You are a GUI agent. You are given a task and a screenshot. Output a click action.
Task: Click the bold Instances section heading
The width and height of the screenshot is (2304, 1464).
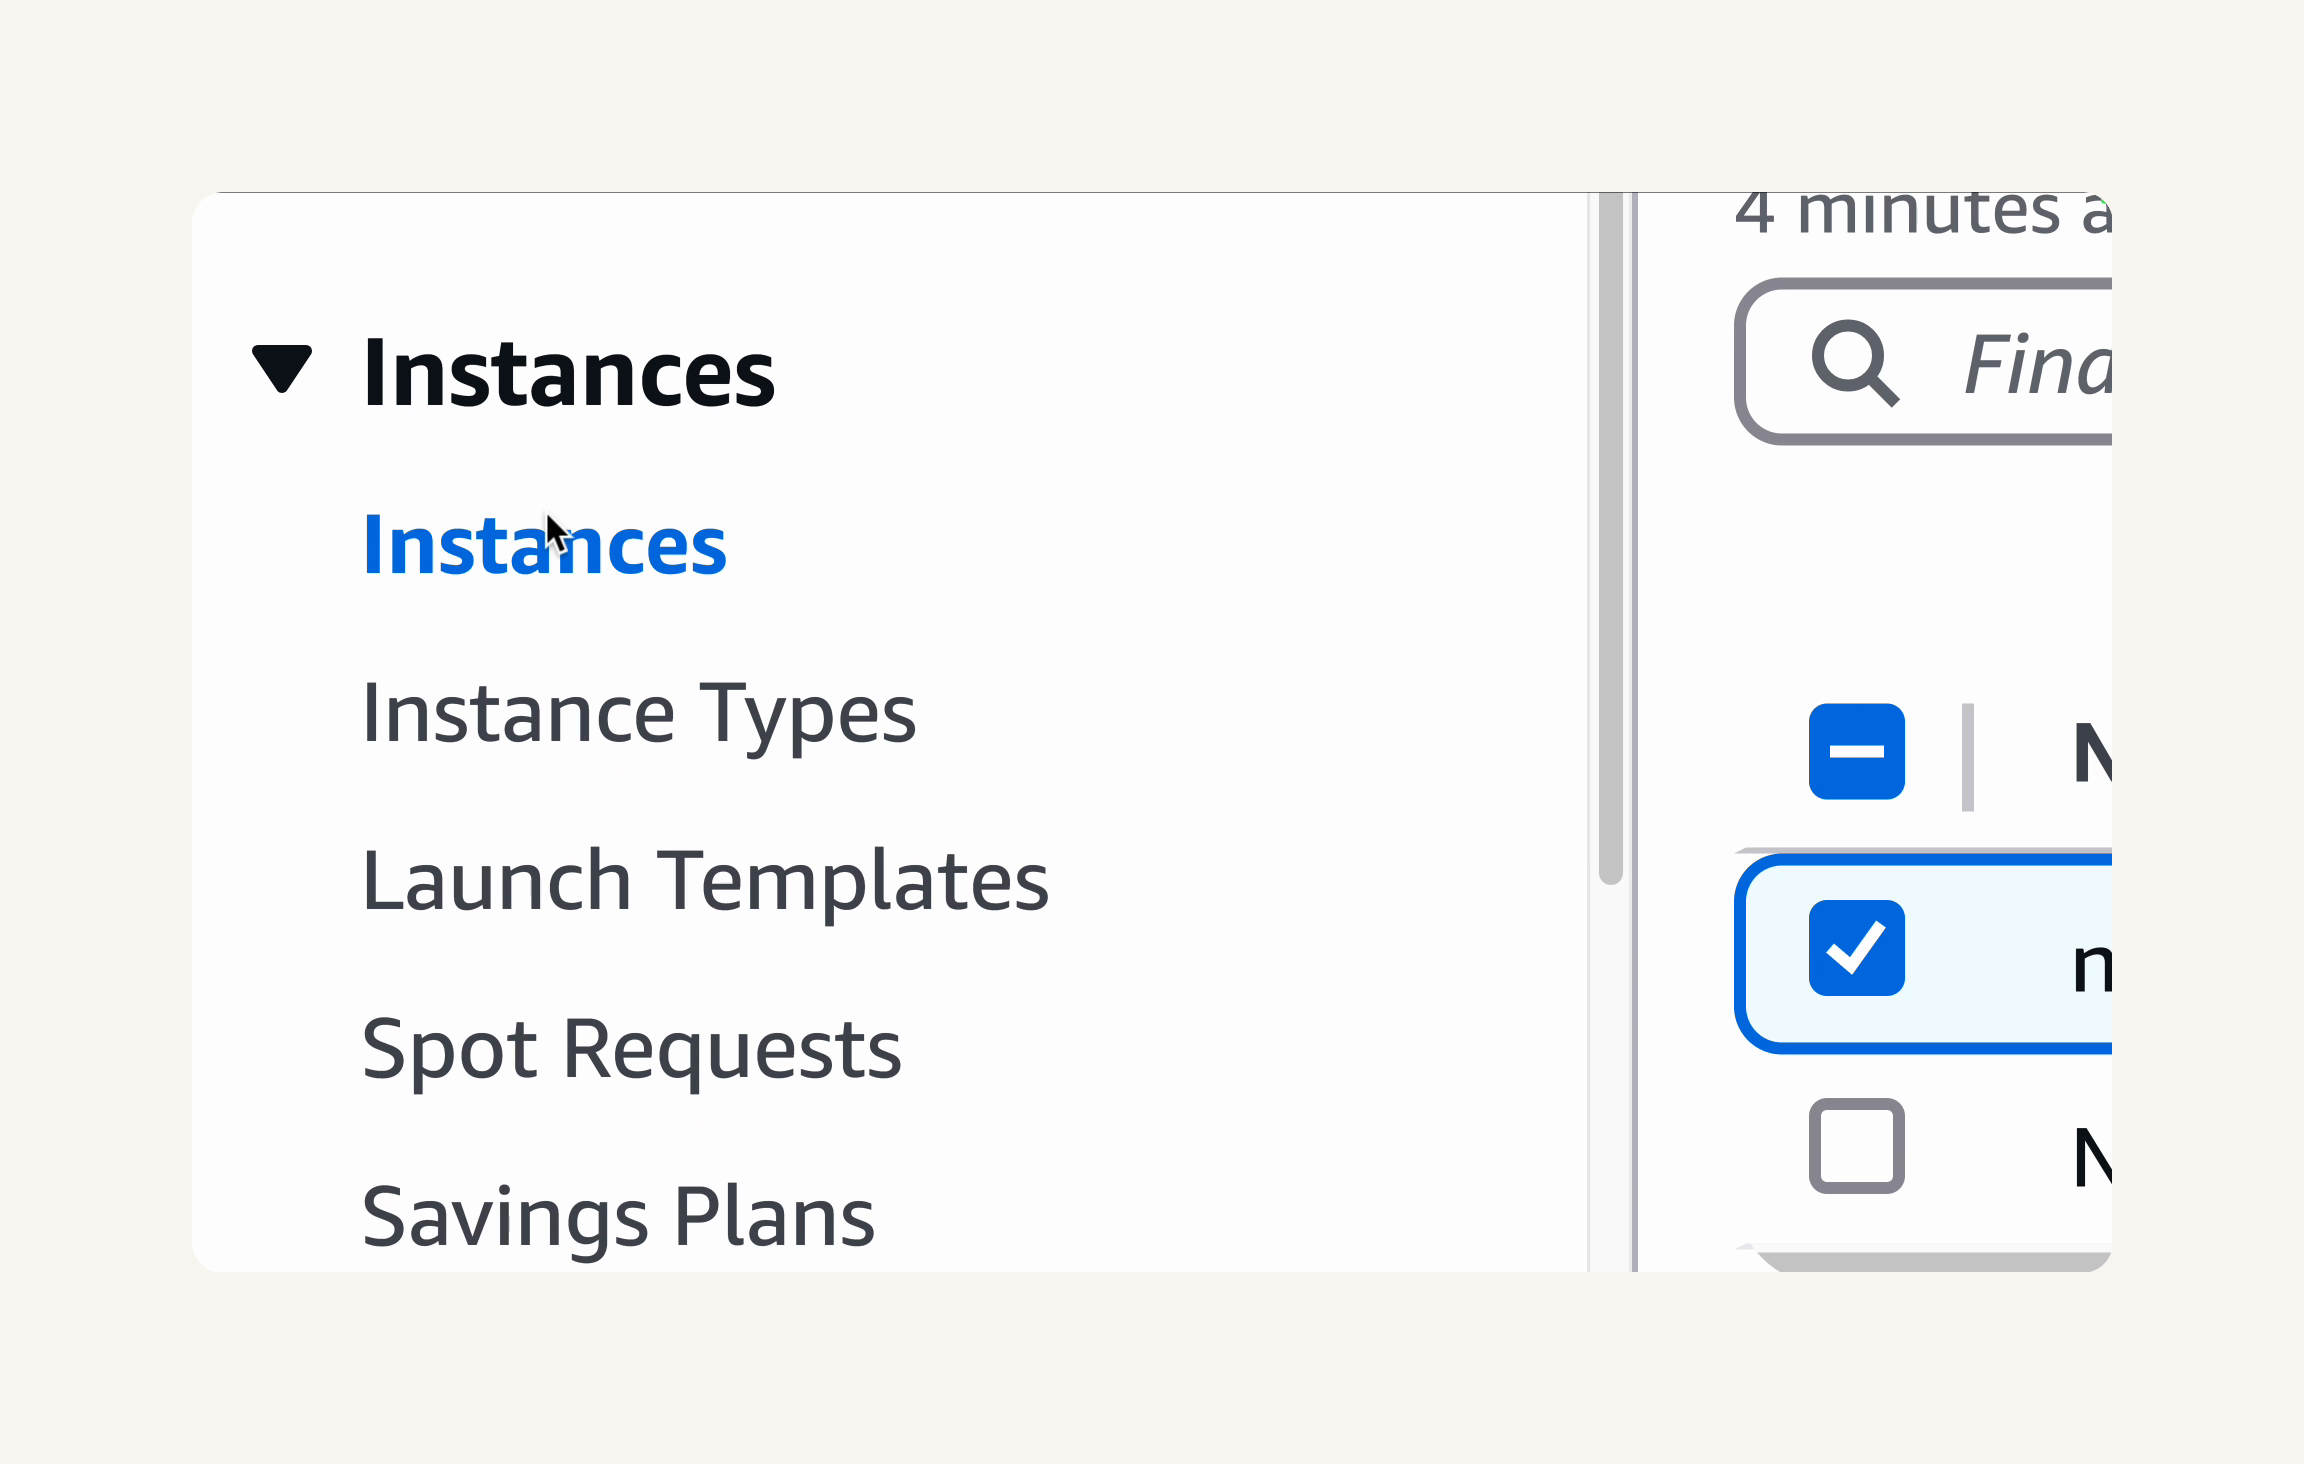568,373
